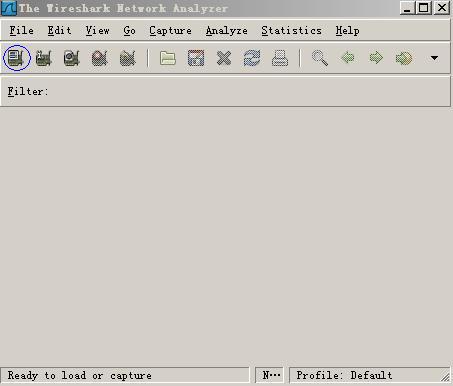Open the Statistics menu

[291, 31]
